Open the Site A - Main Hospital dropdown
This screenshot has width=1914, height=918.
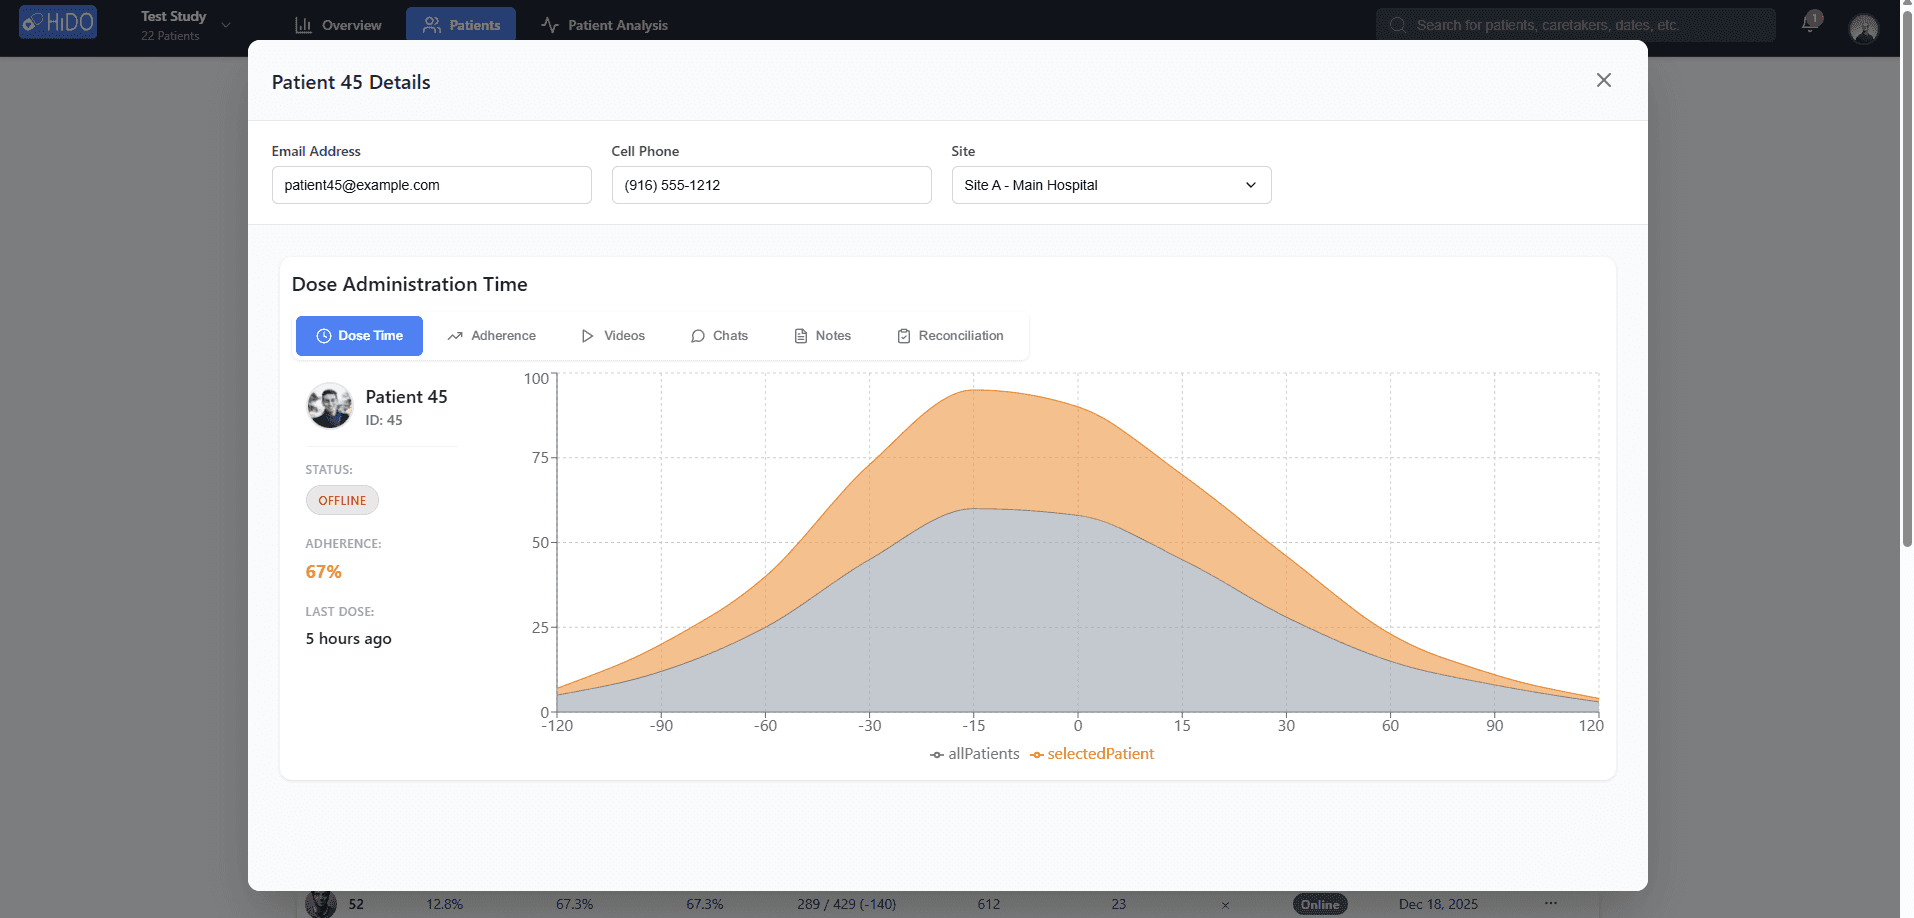click(1110, 185)
